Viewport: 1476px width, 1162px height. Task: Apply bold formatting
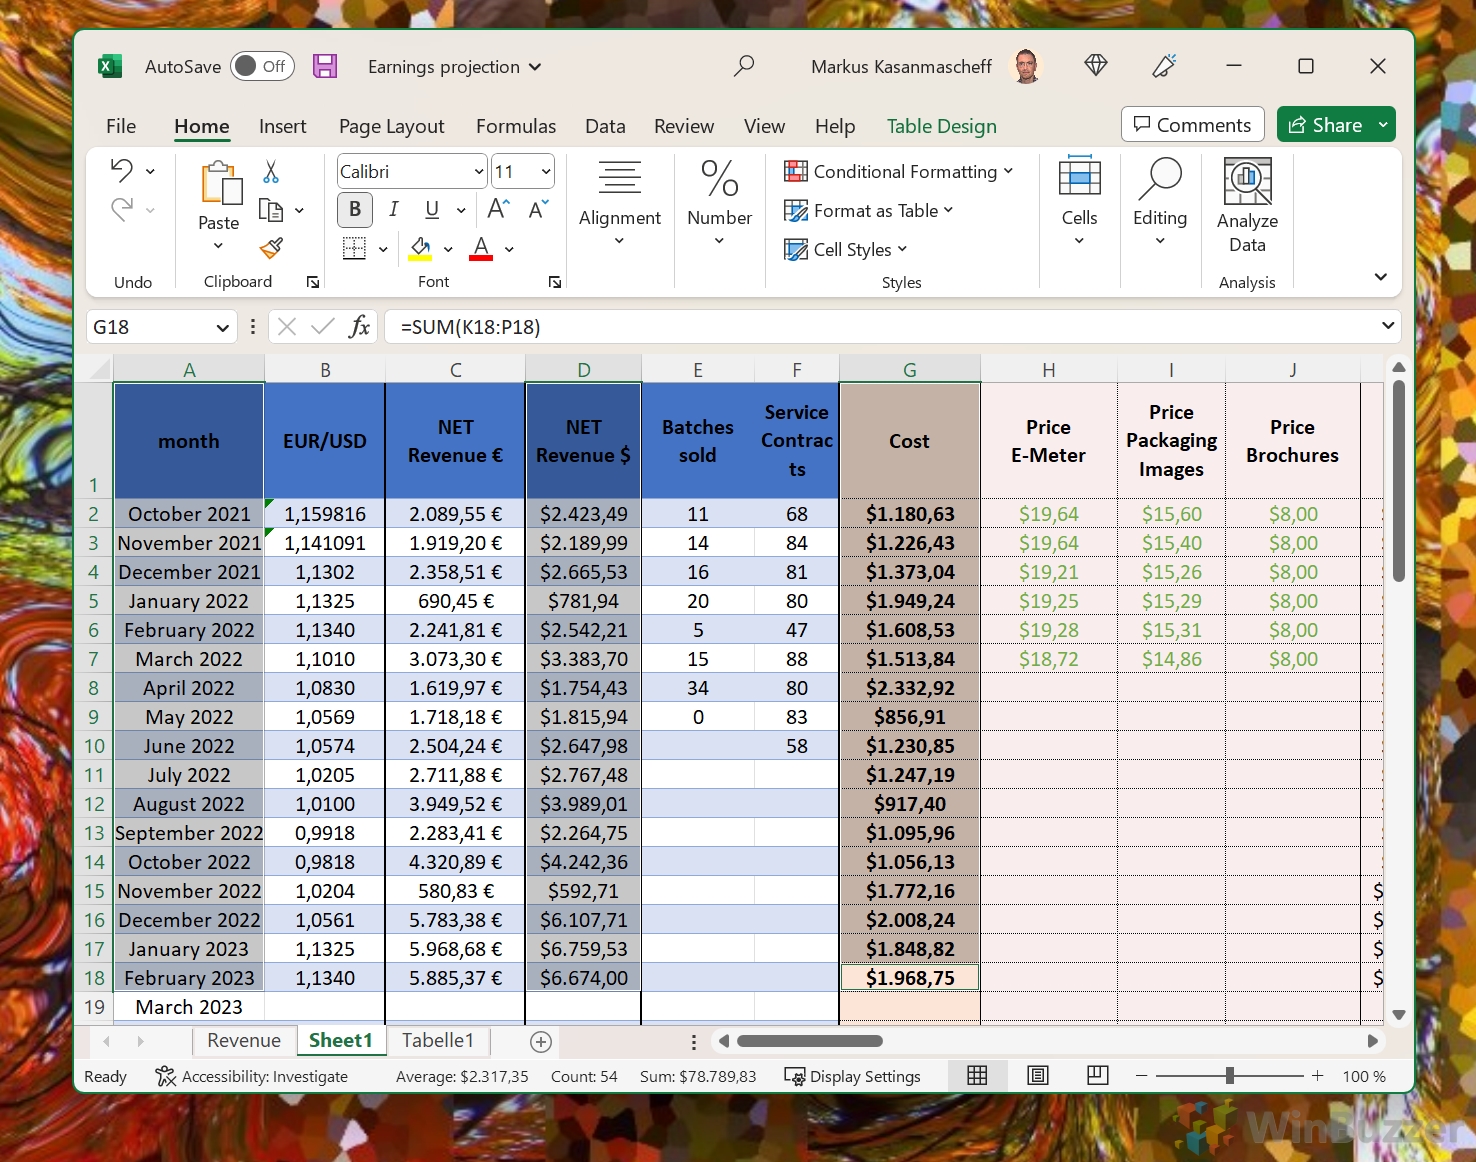tap(354, 209)
